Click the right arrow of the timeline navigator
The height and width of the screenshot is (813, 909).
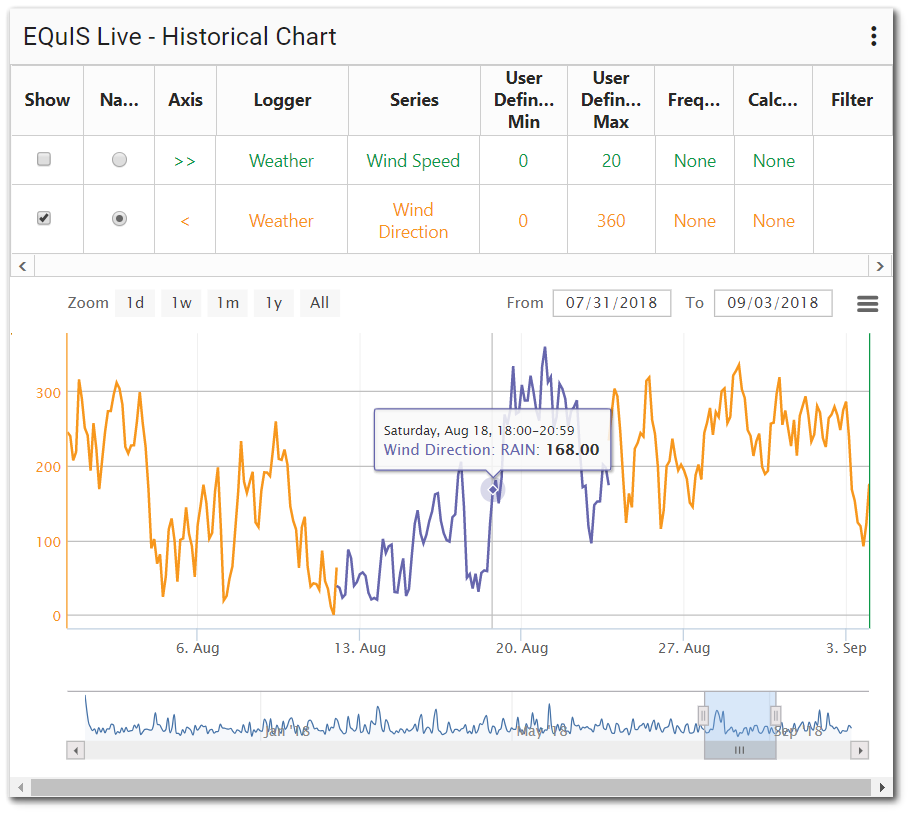coord(860,750)
